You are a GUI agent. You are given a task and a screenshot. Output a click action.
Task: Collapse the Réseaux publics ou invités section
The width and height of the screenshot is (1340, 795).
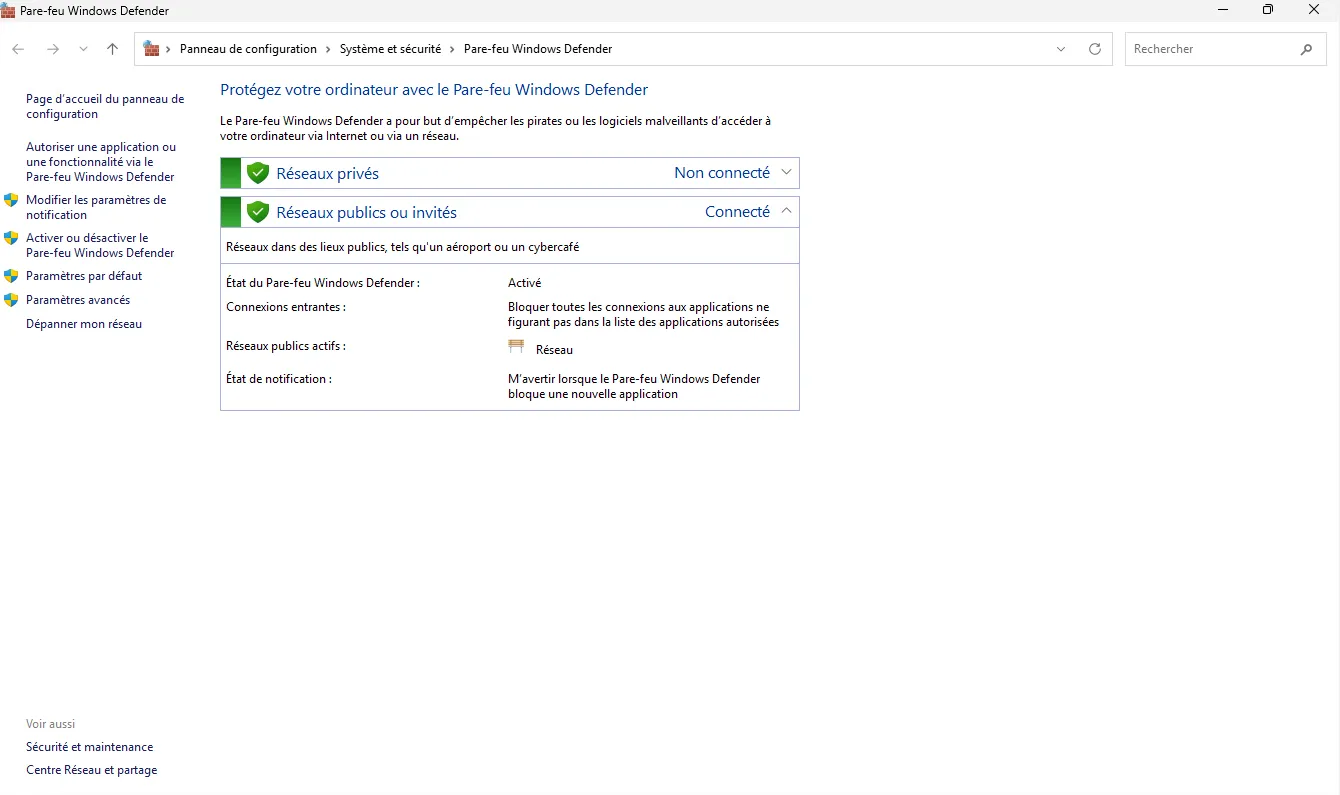coord(786,211)
